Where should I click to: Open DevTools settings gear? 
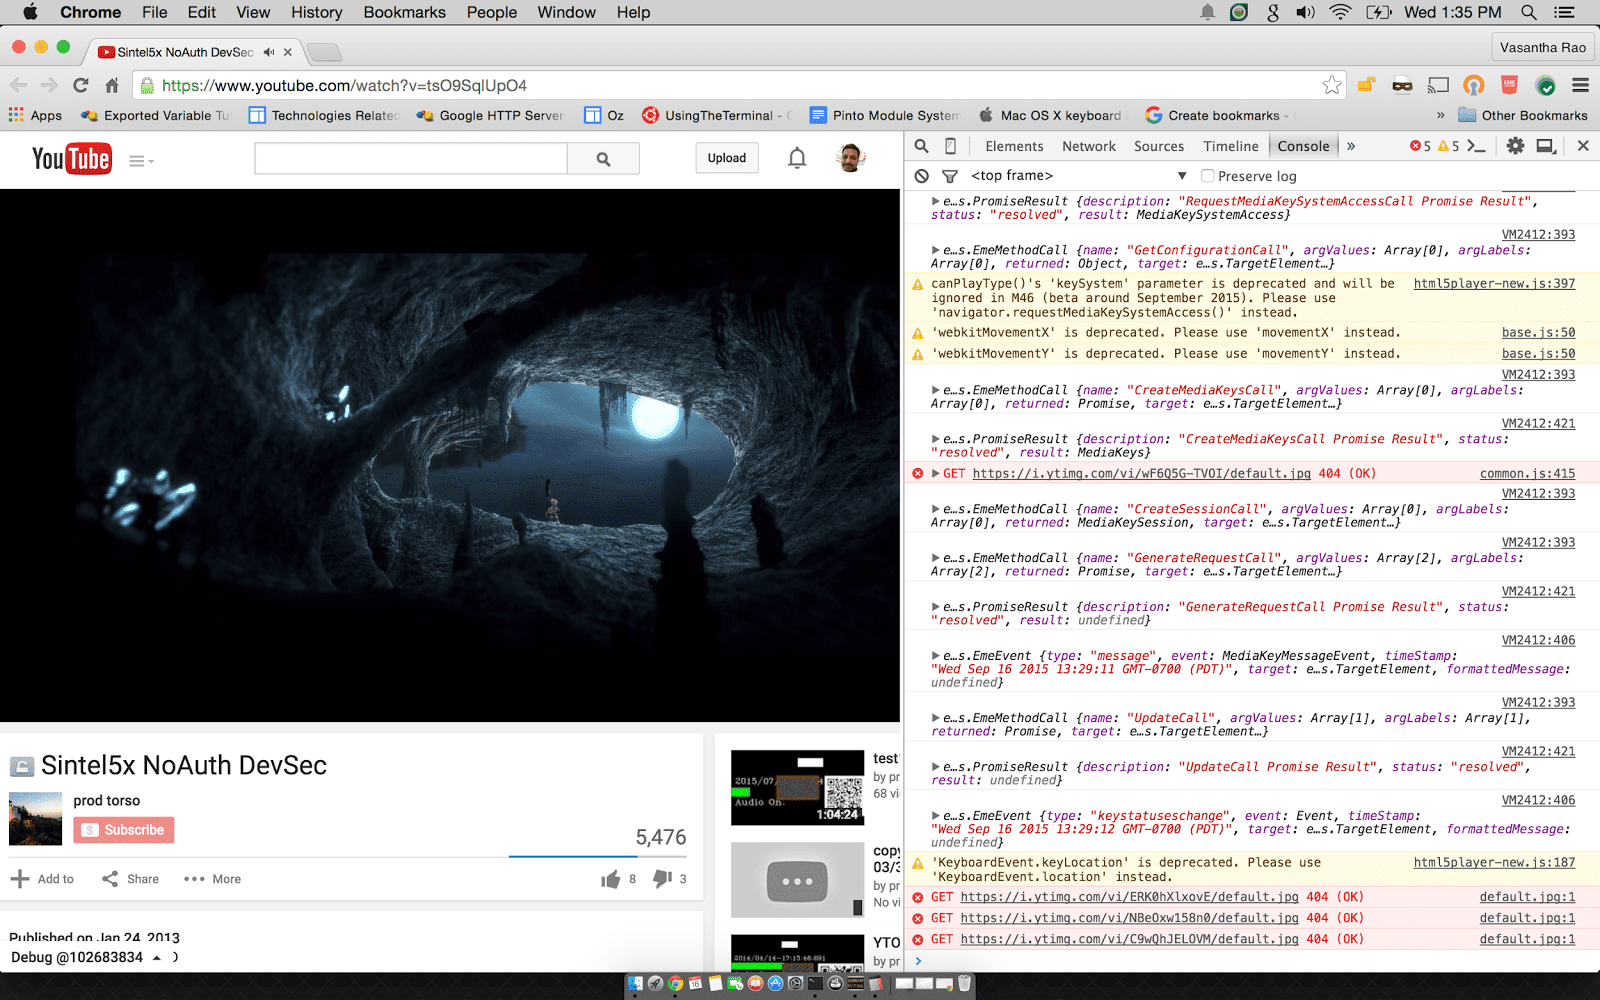1515,146
